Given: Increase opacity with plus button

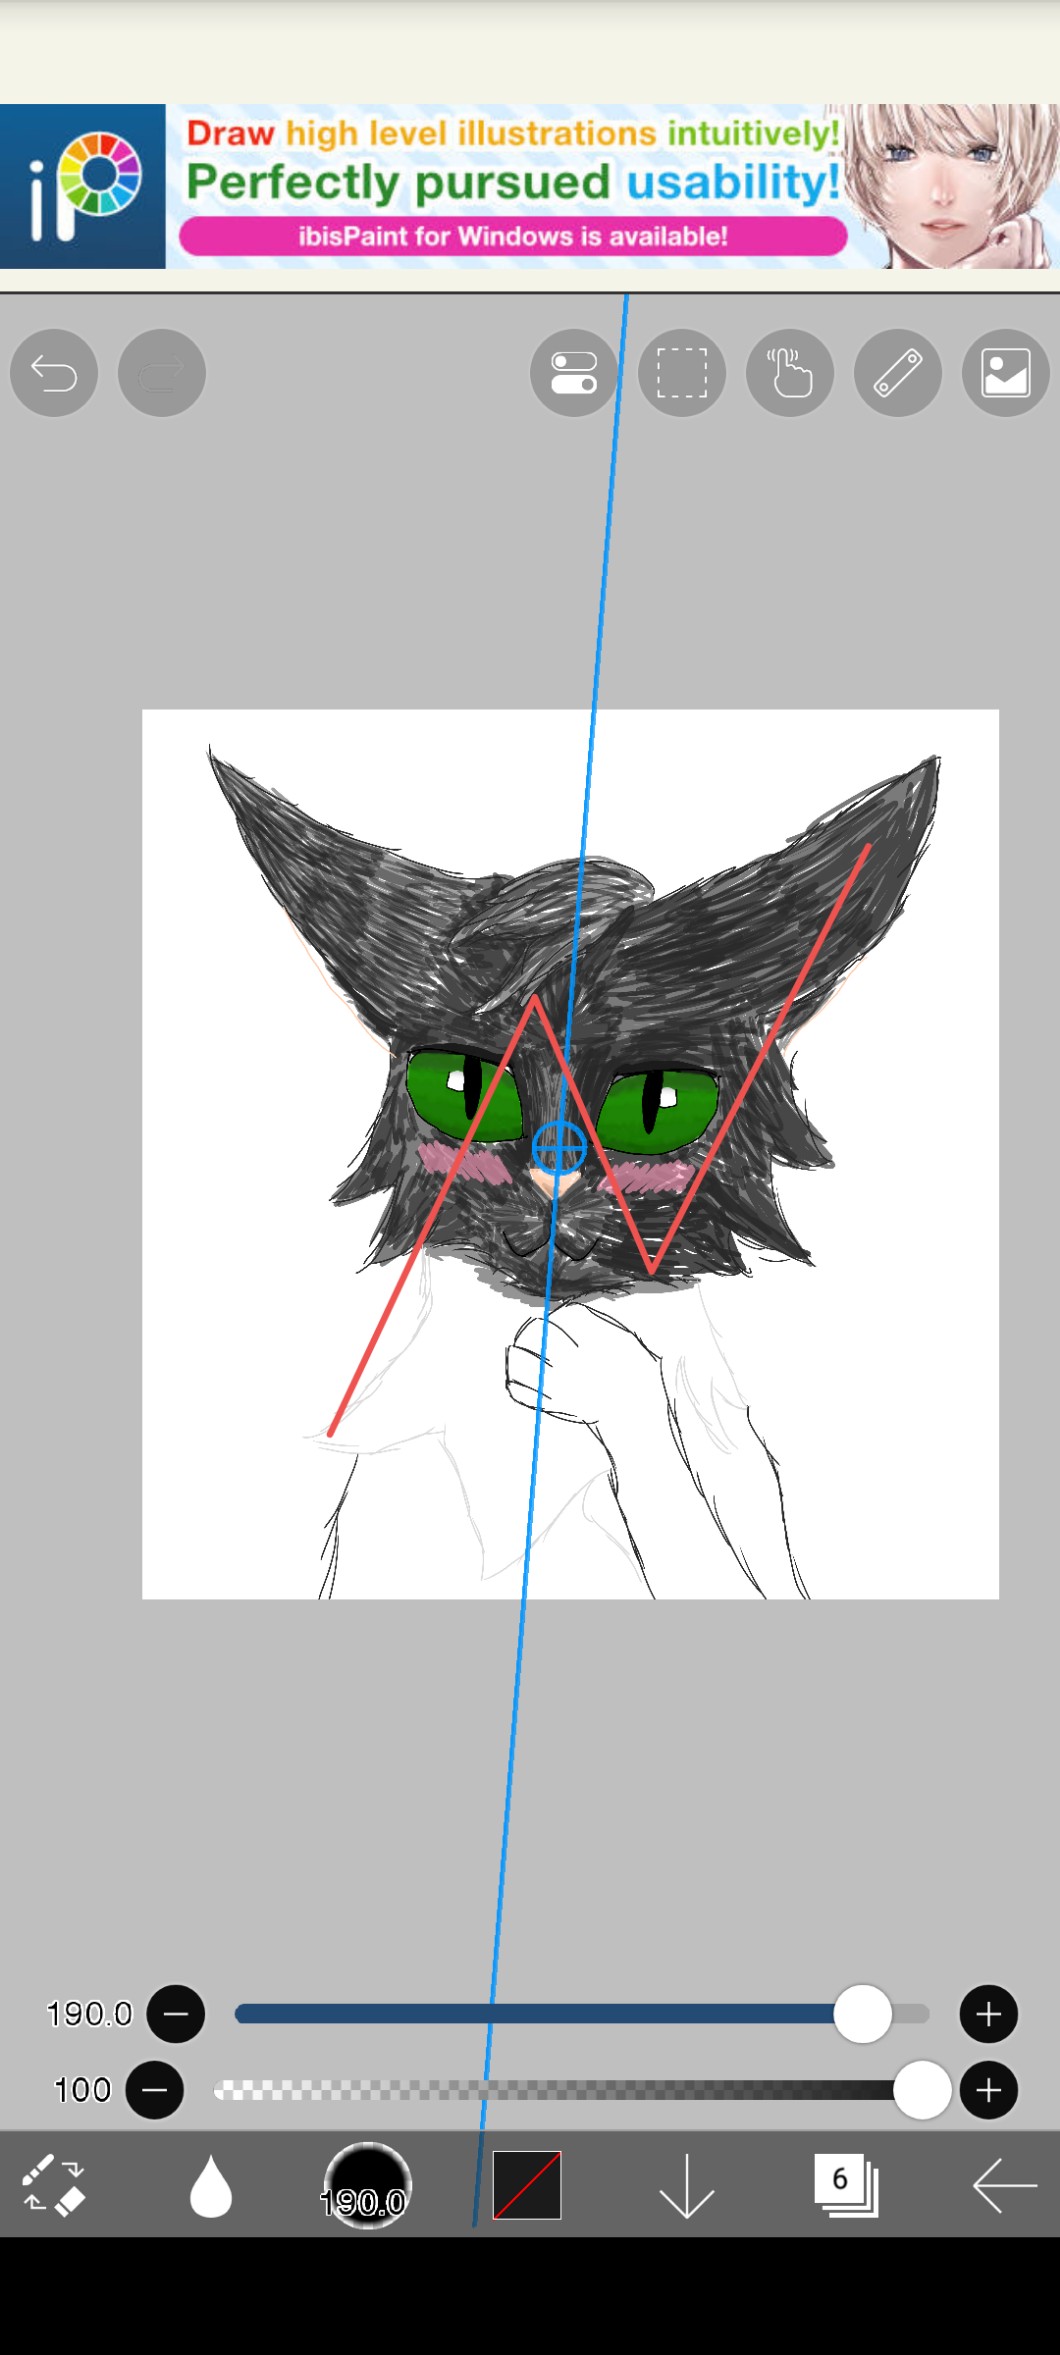Looking at the screenshot, I should [x=988, y=2089].
